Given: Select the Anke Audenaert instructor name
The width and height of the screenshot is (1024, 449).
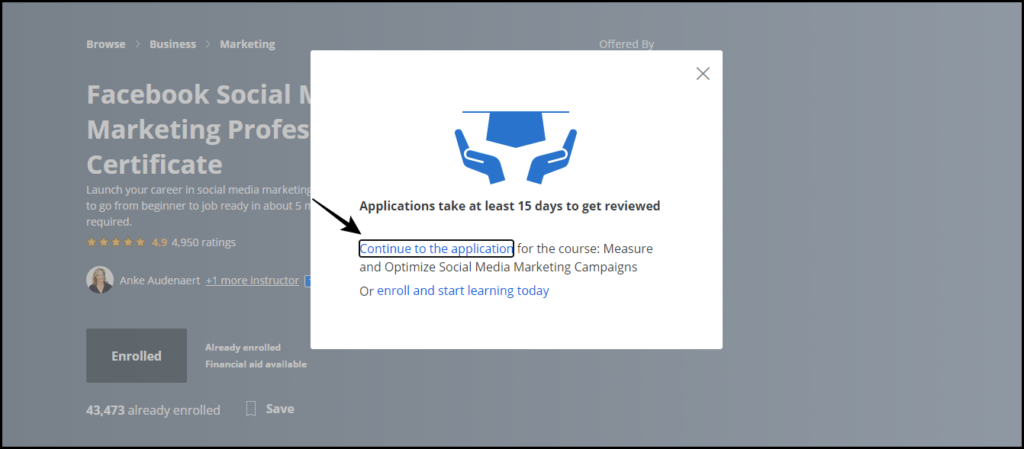Looking at the screenshot, I should coord(160,281).
